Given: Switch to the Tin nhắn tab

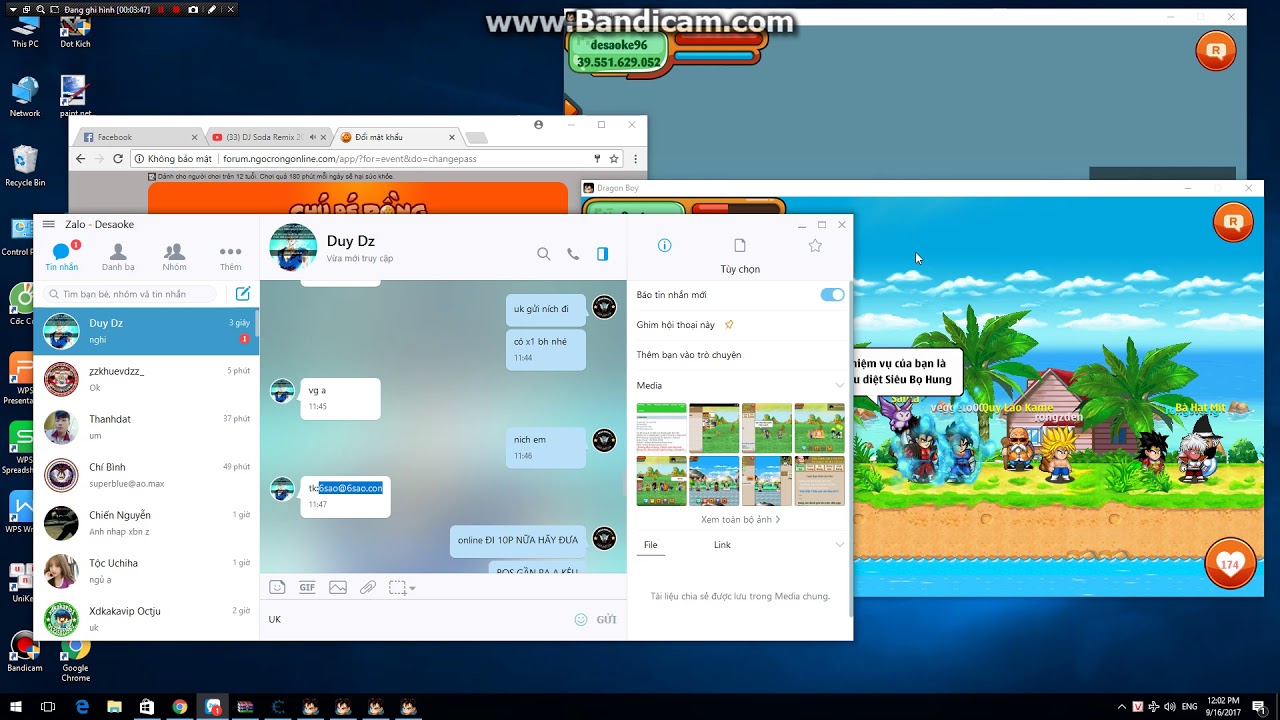Looking at the screenshot, I should click(x=61, y=256).
